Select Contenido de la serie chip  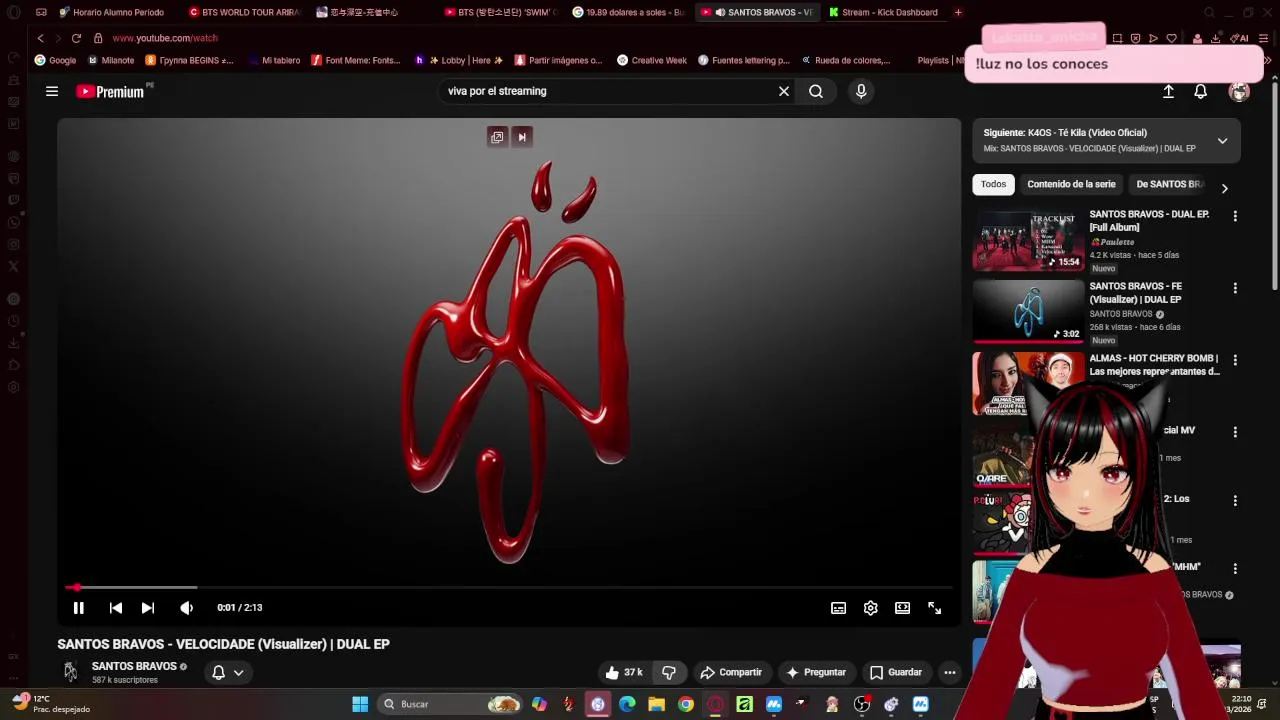tap(1071, 184)
